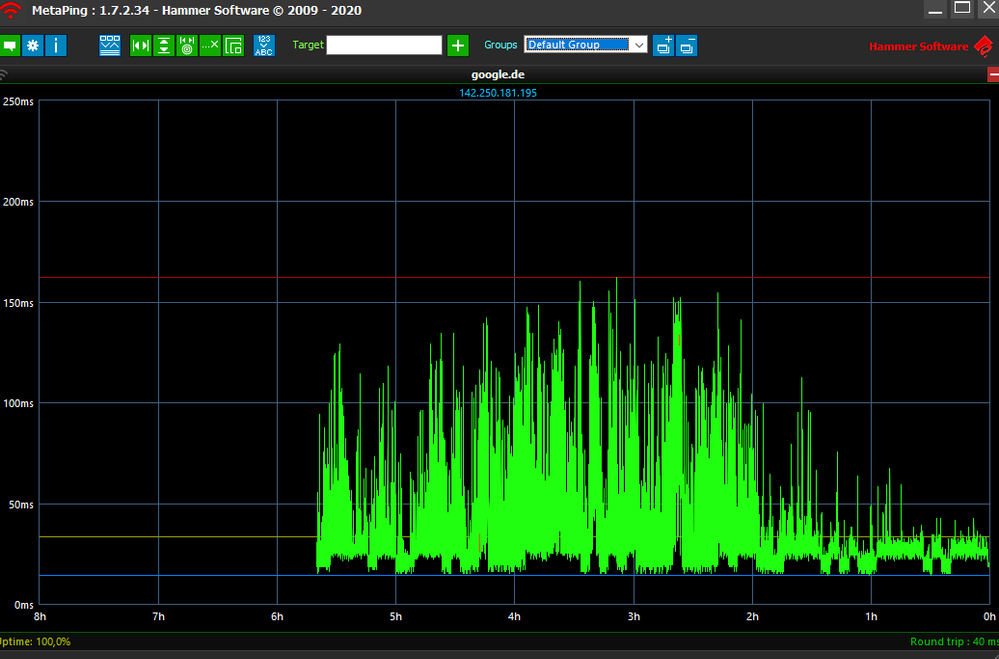Click the horizontal fit arrows icon
Viewport: 999px width, 659px height.
[141, 46]
